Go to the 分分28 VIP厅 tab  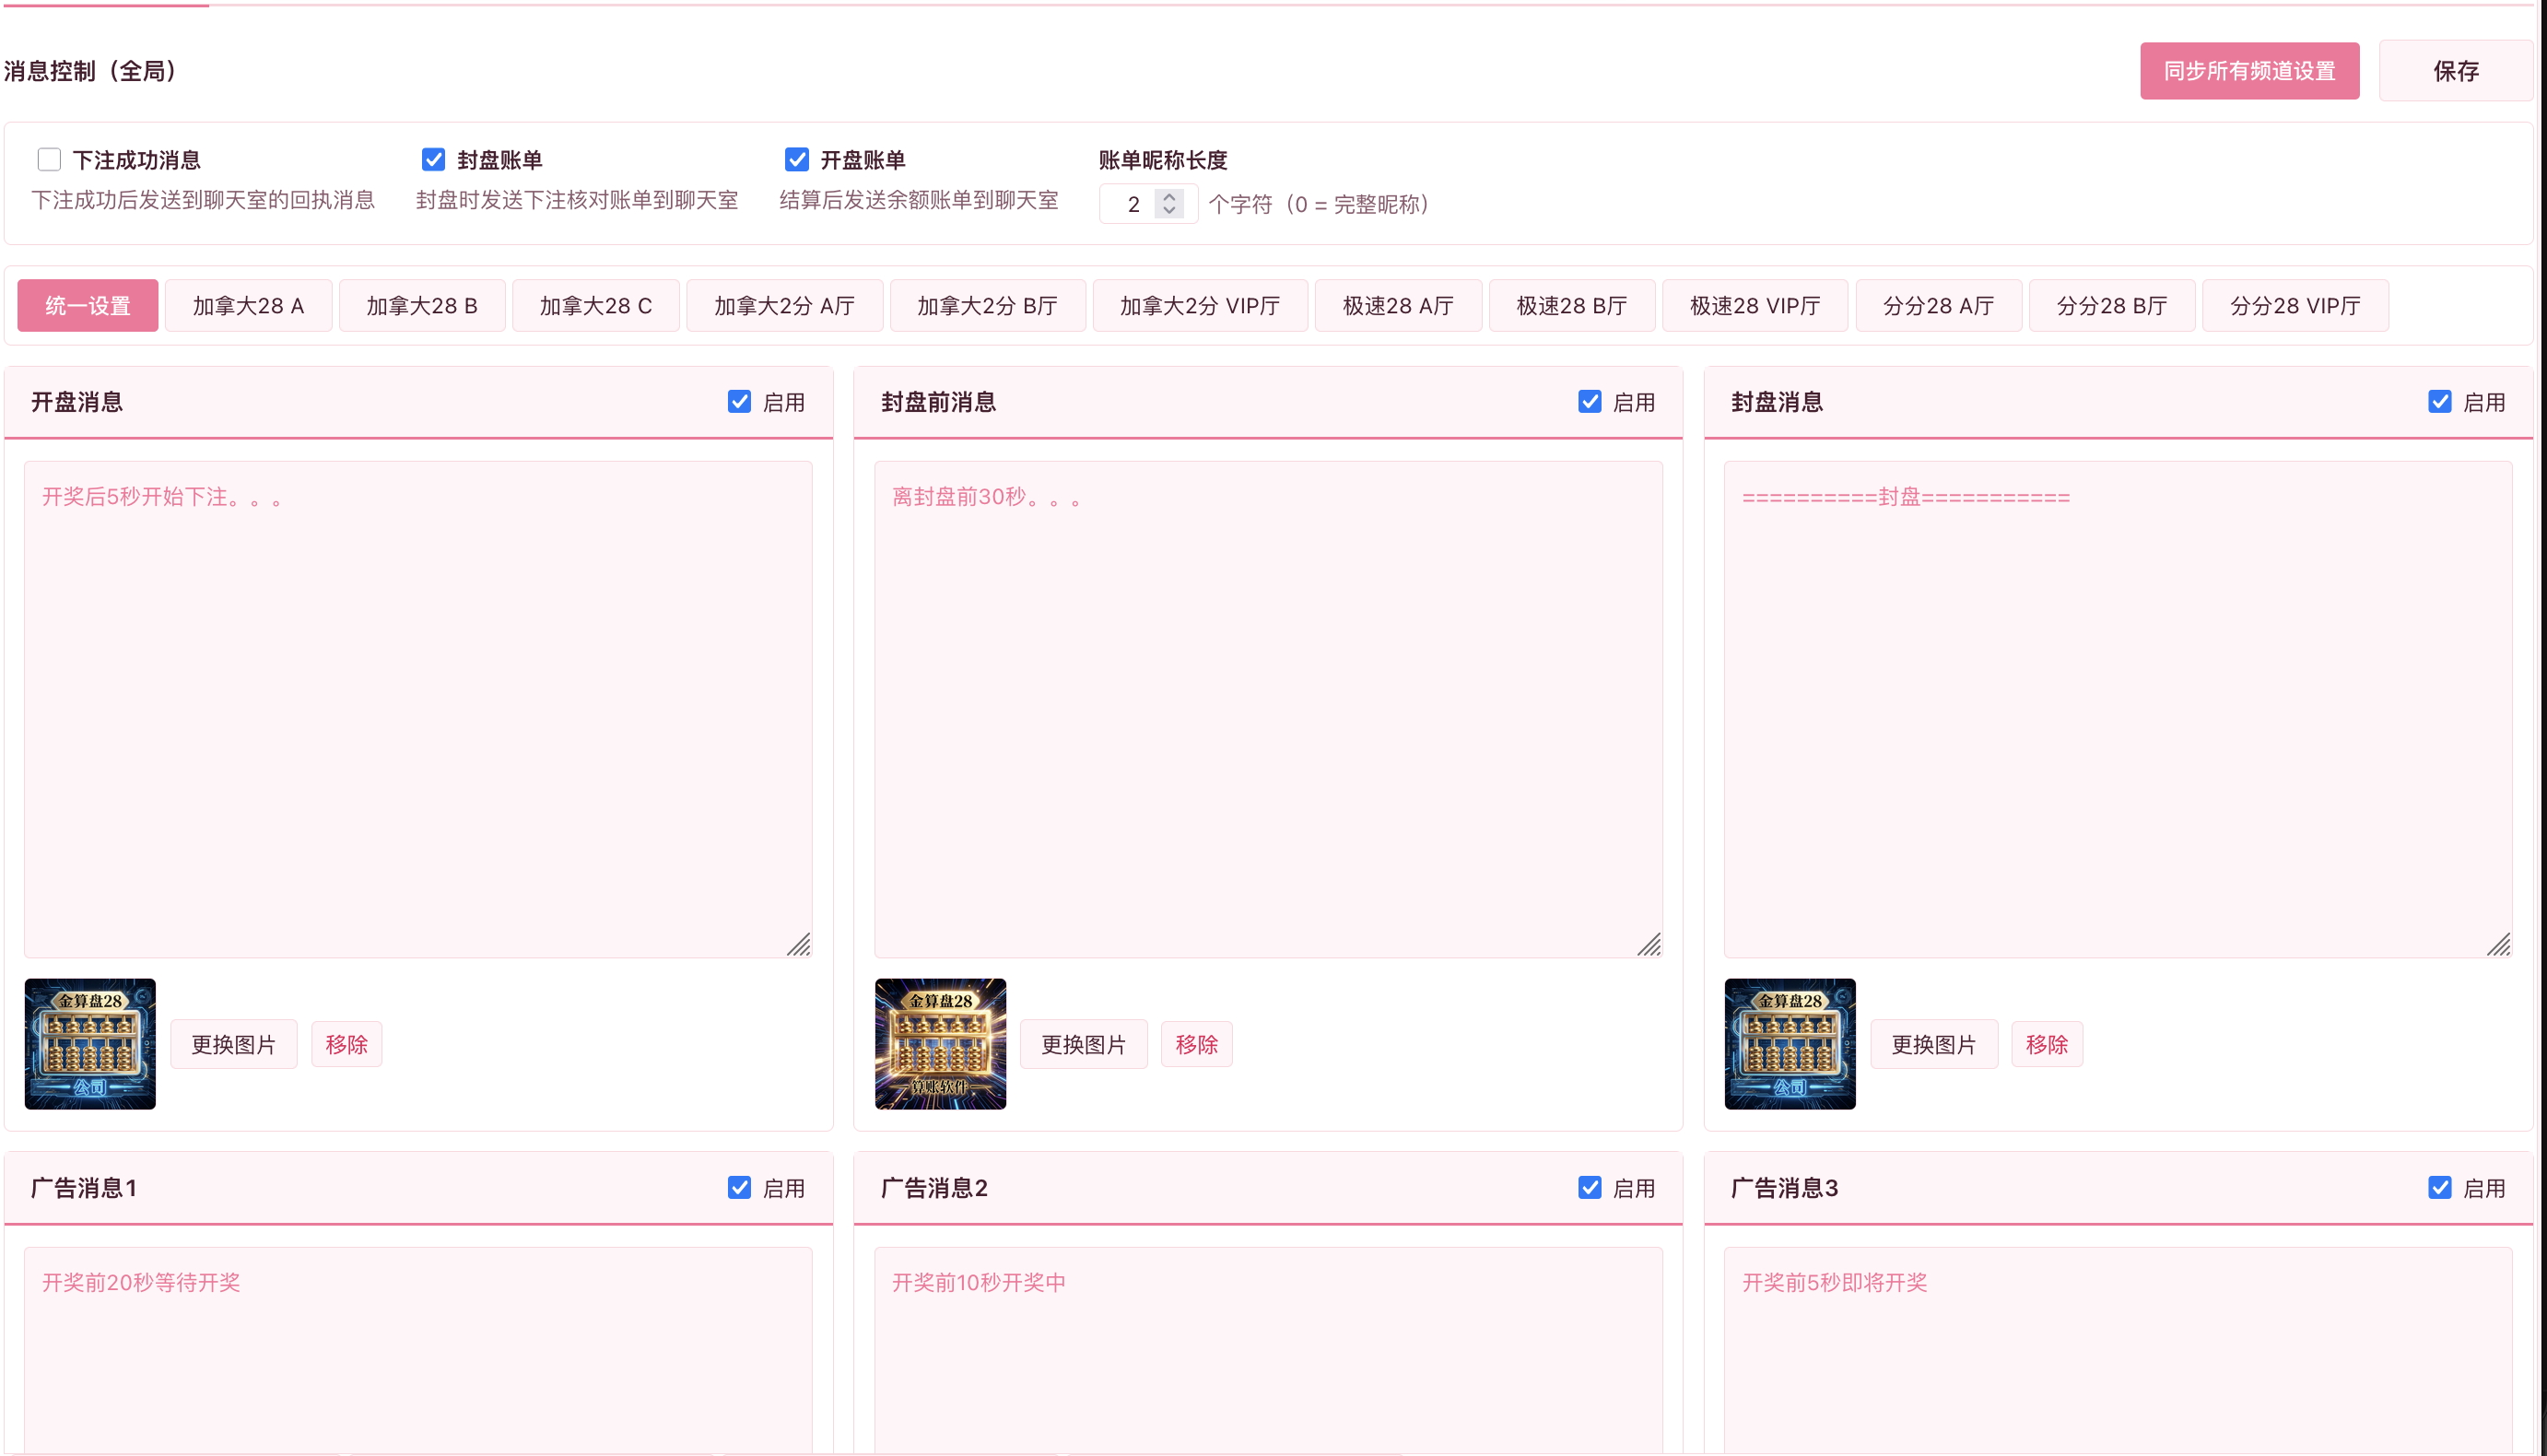click(x=2295, y=306)
